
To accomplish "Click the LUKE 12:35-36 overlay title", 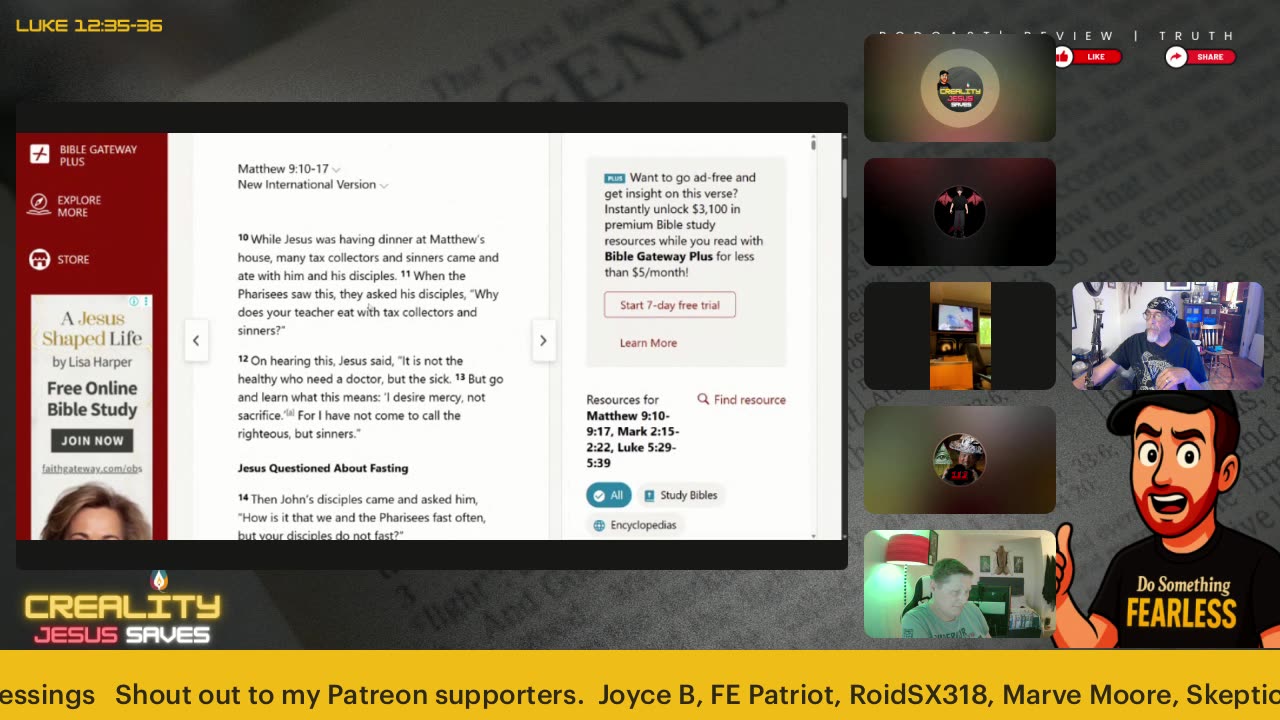I will [89, 25].
